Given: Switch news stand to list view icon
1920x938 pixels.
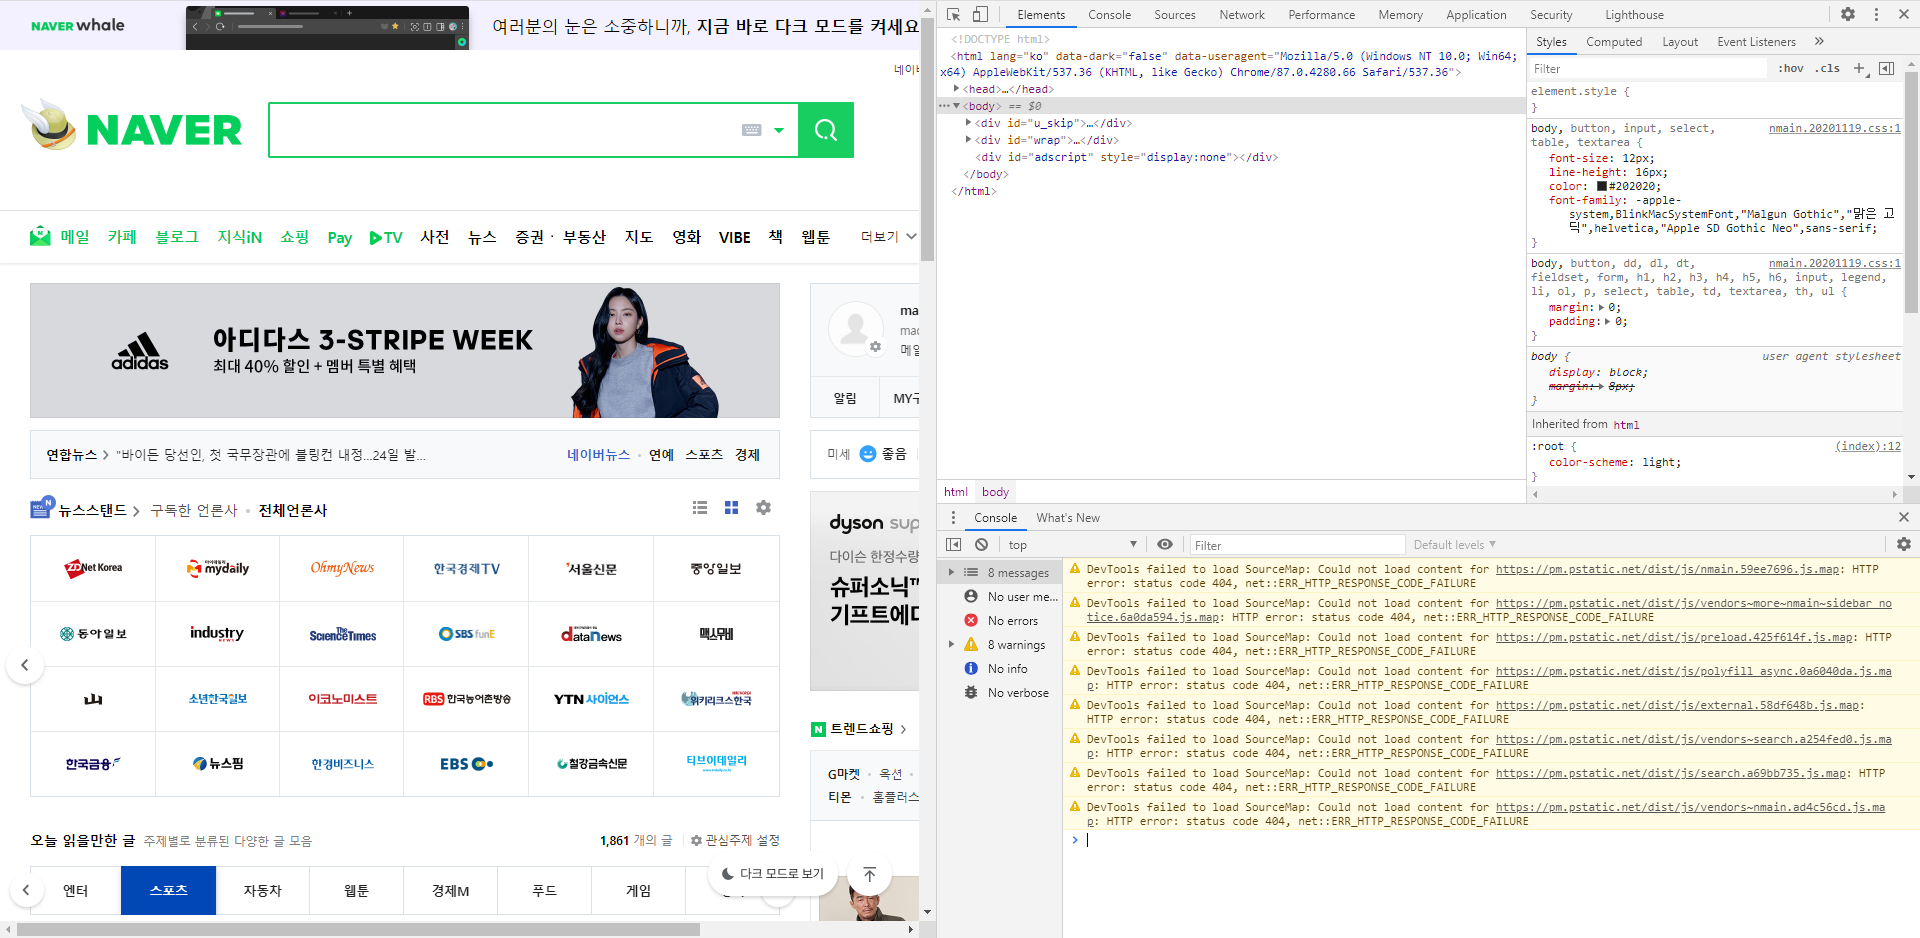Looking at the screenshot, I should pyautogui.click(x=700, y=508).
